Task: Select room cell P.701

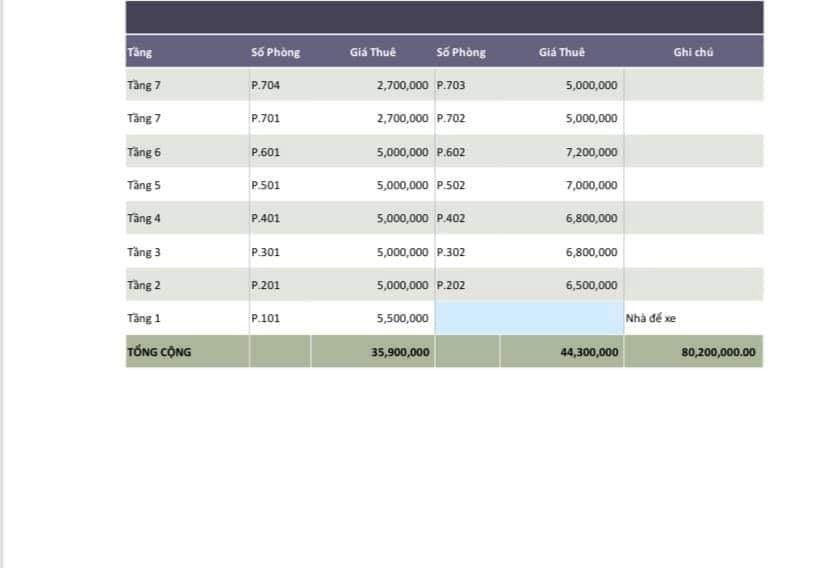Action: [x=265, y=119]
